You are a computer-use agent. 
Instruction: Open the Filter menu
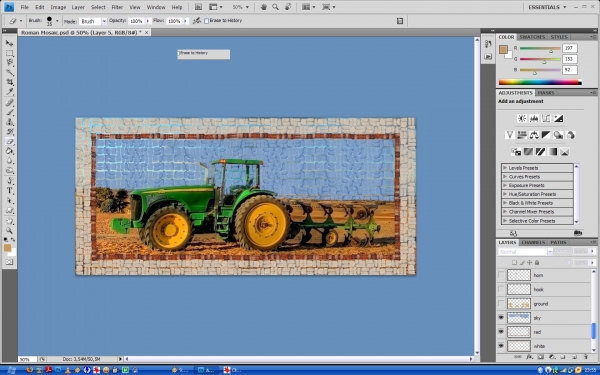coord(117,7)
